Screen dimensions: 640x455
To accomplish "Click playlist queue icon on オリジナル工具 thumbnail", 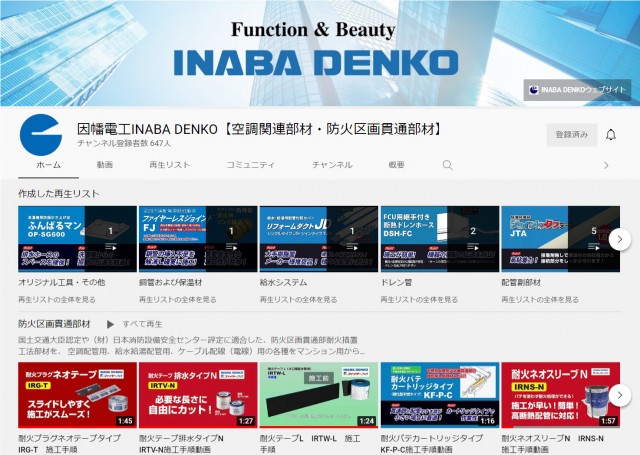I will [111, 247].
